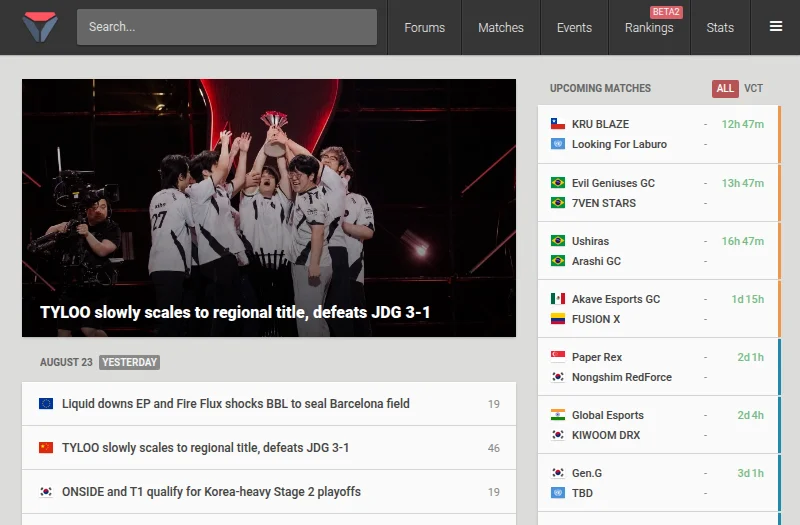Select the ALL upcoming matches filter
Viewport: 800px width, 525px height.
(x=725, y=88)
